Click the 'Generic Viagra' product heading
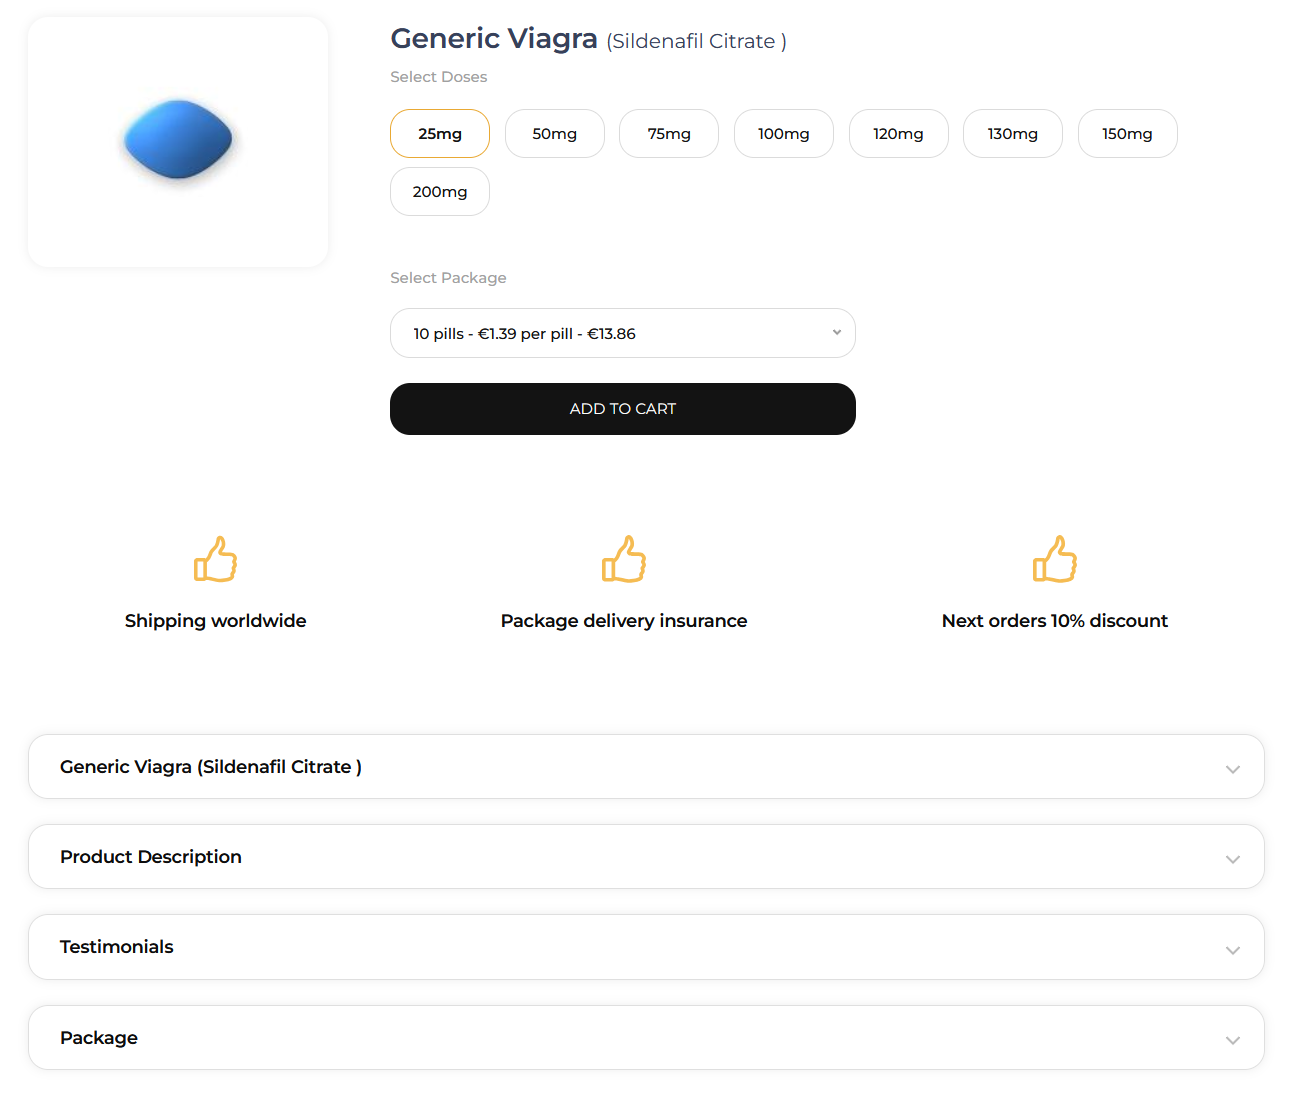1293x1094 pixels. pos(494,38)
